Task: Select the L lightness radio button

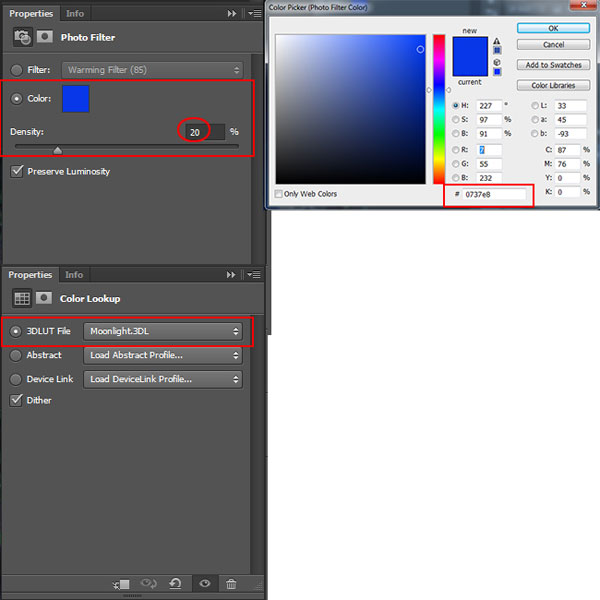Action: tap(535, 105)
